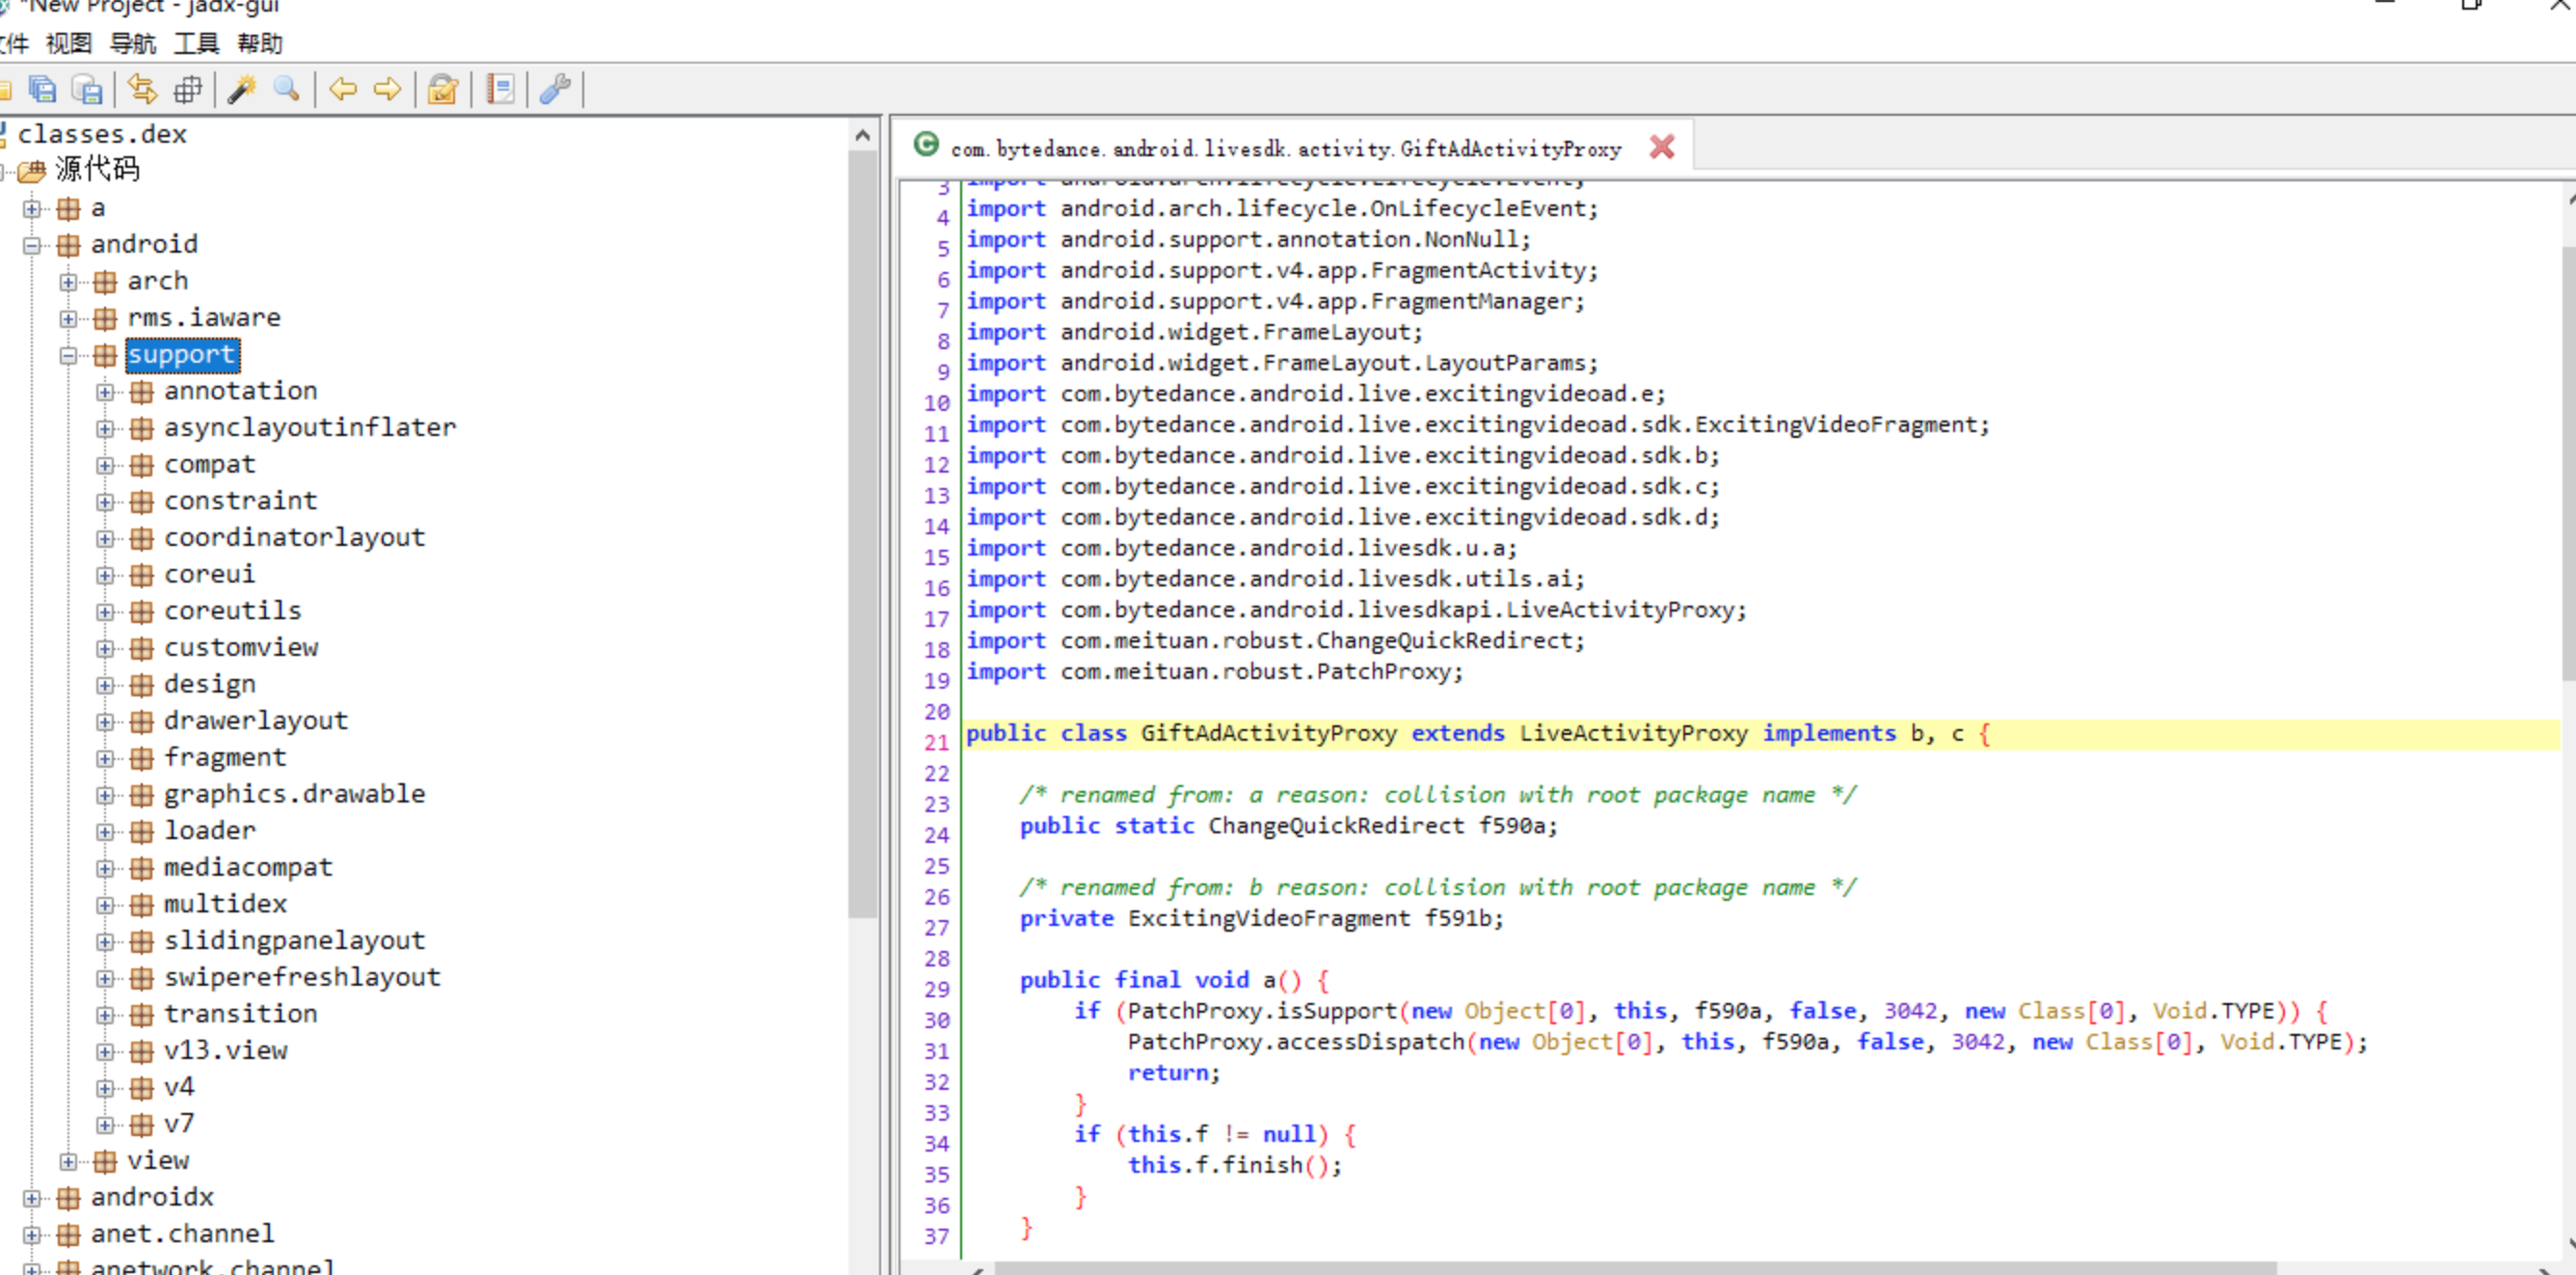The height and width of the screenshot is (1275, 2576).
Task: Expand the 'anet.channel' package node
Action: point(32,1236)
